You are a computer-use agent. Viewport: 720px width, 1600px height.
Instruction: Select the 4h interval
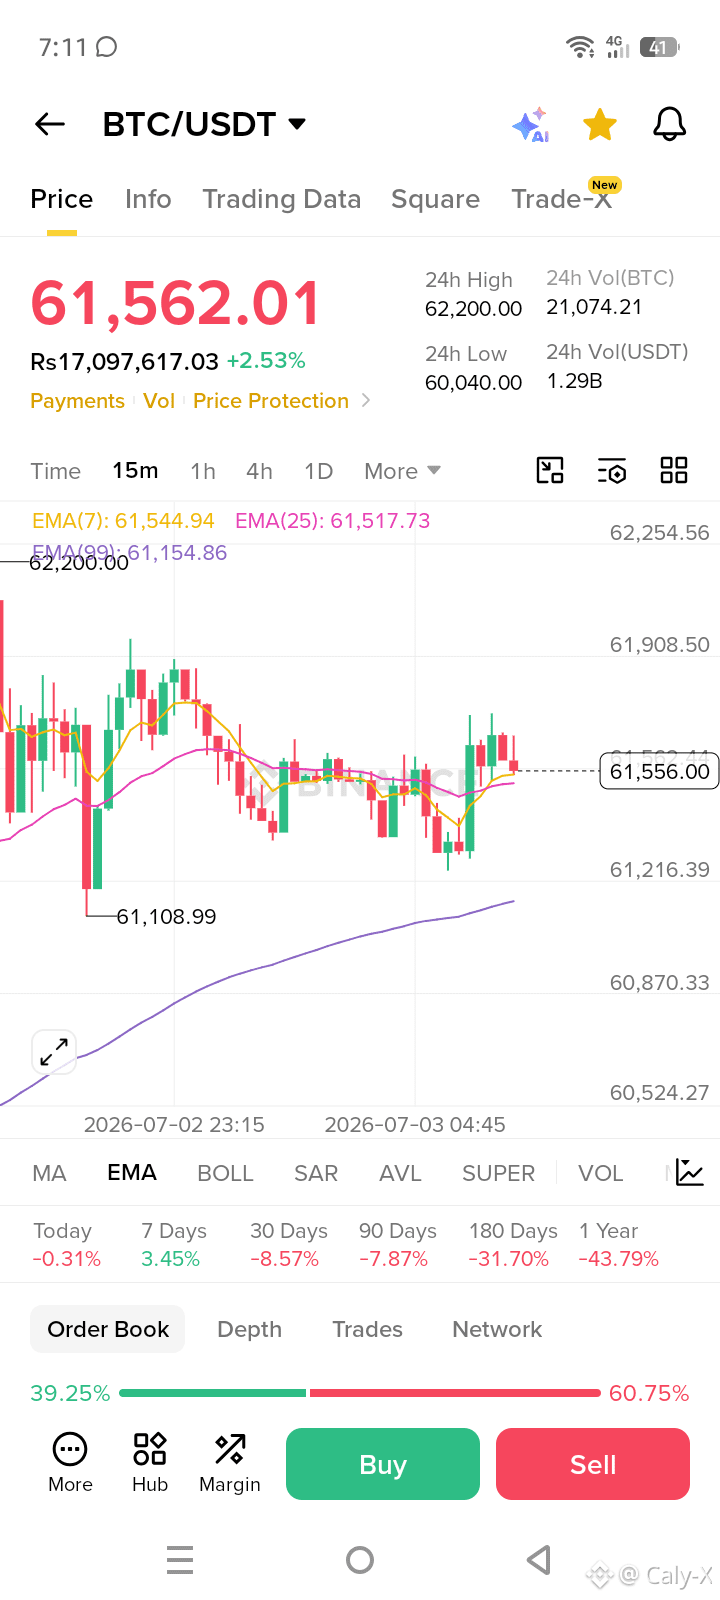pos(260,471)
